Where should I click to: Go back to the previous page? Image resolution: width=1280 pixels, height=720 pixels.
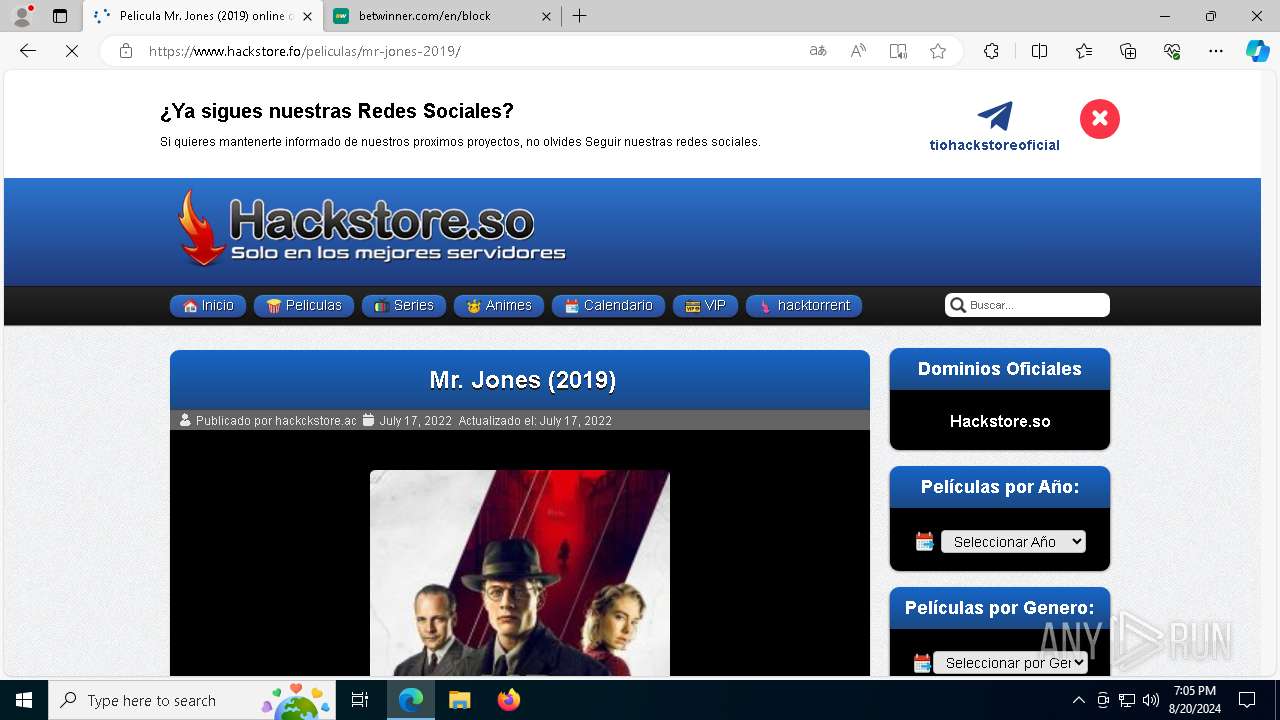coord(28,51)
